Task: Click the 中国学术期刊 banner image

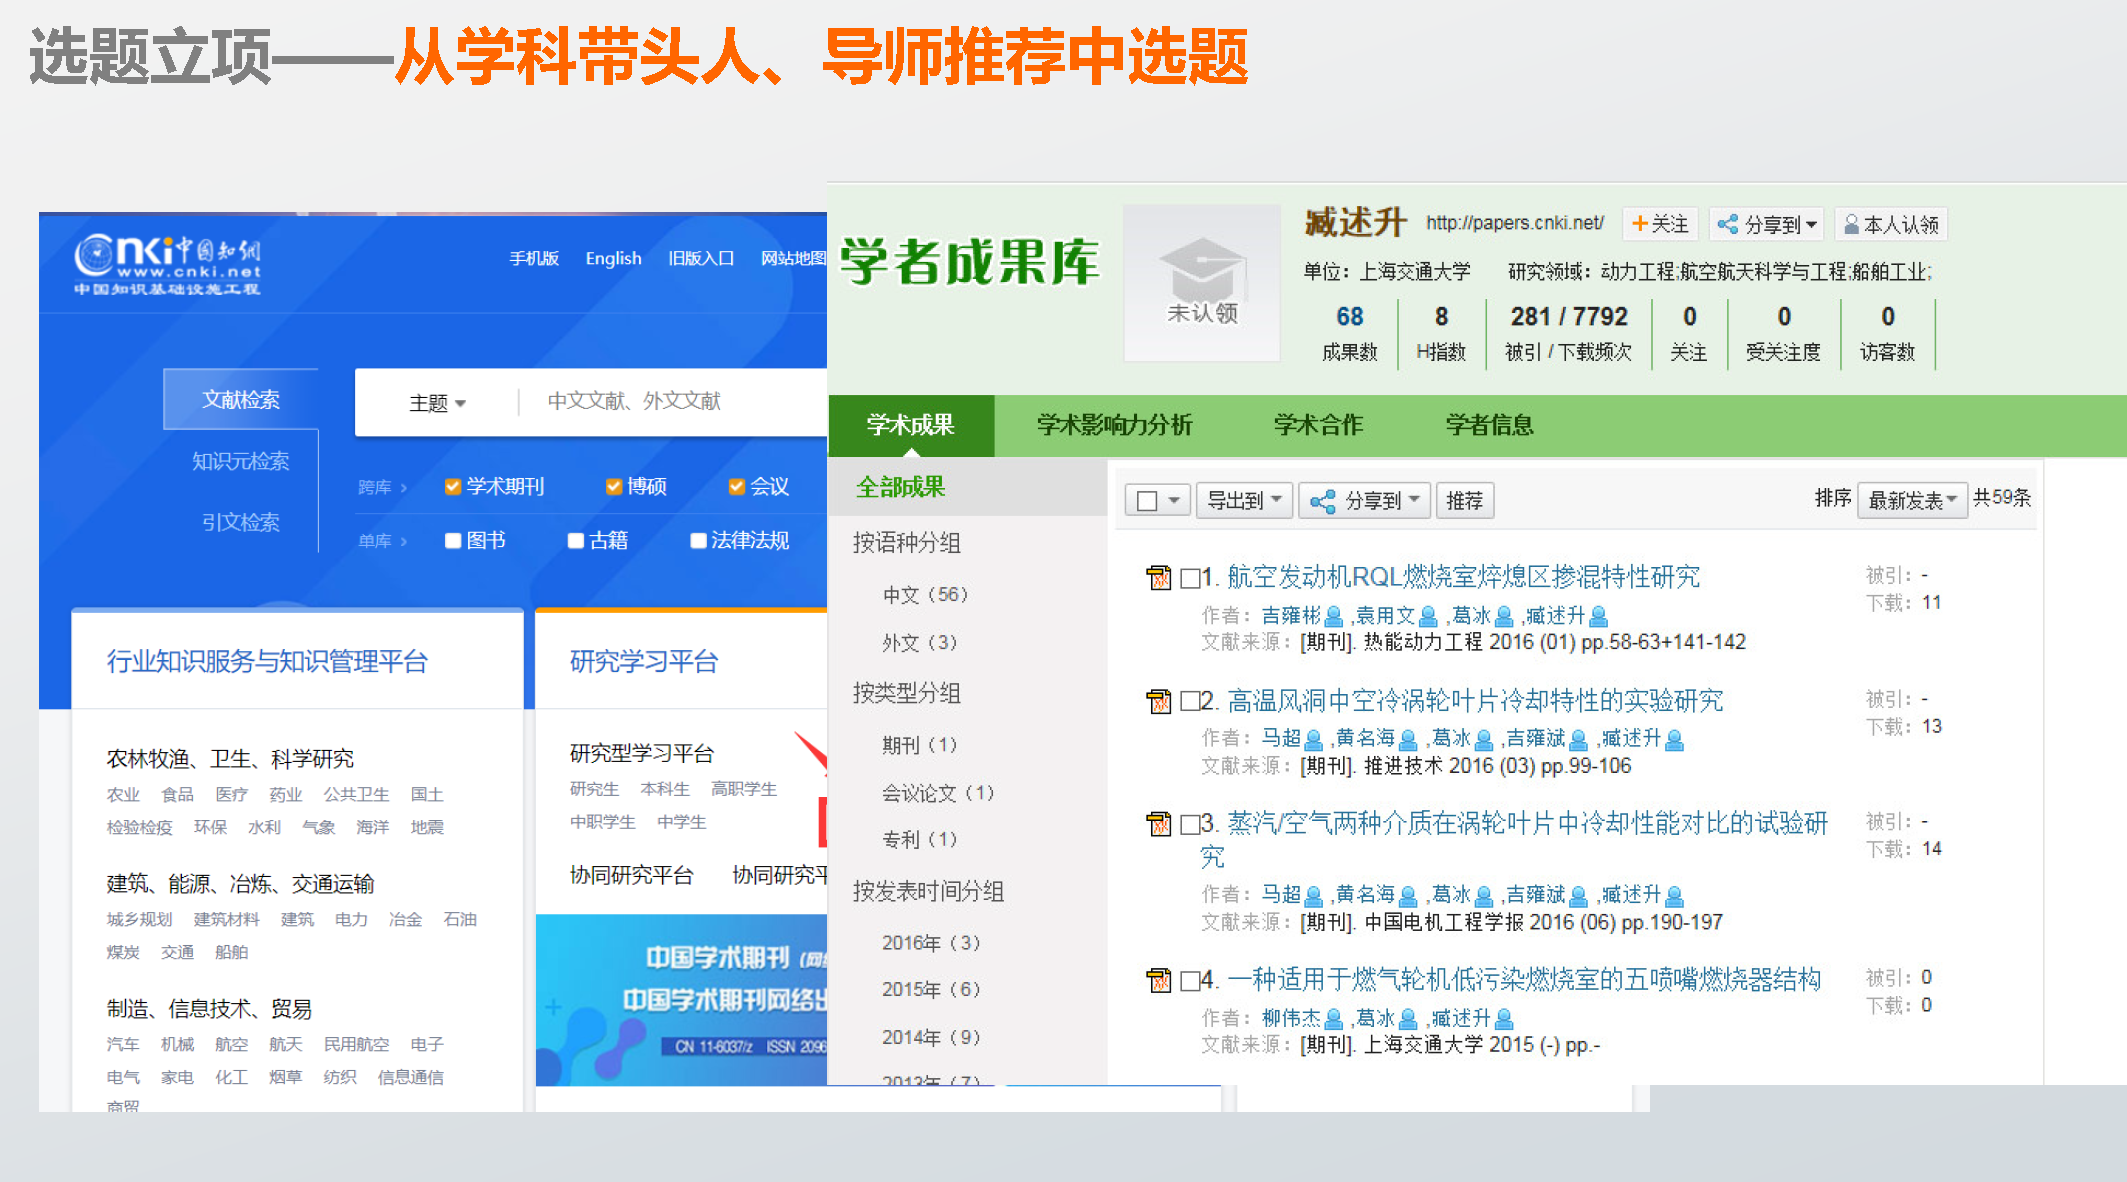Action: coord(681,999)
